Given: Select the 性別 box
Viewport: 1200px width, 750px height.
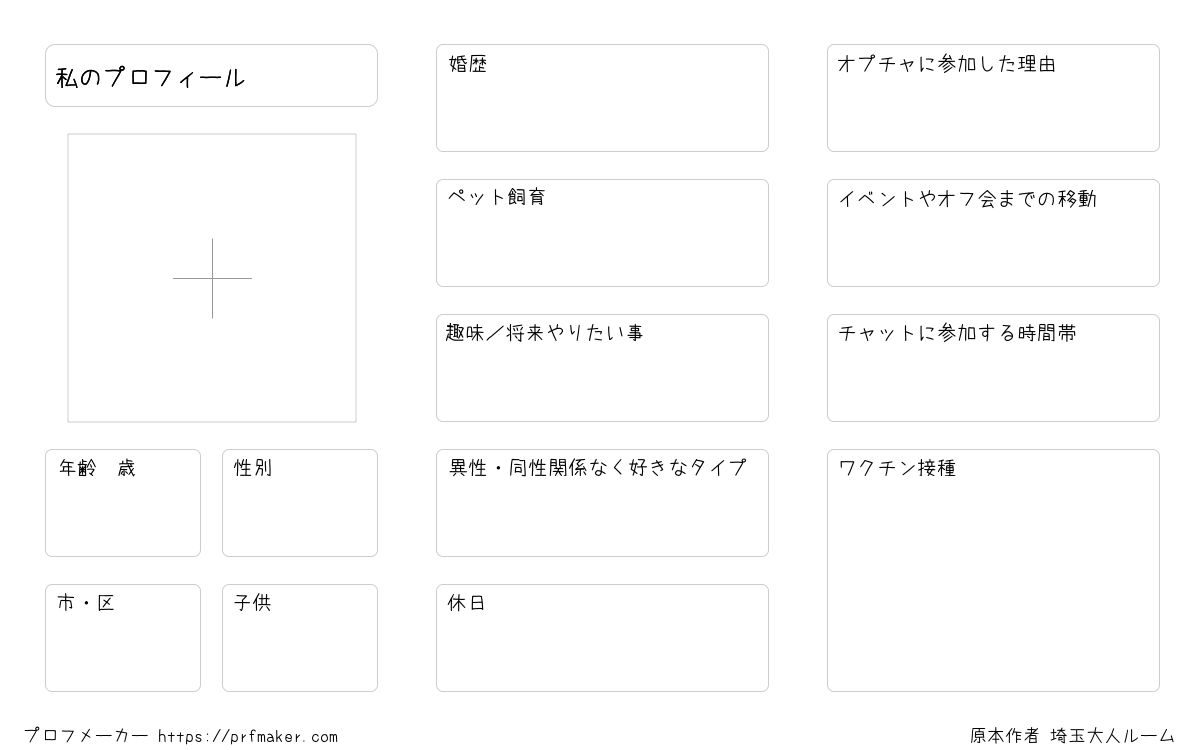Looking at the screenshot, I should click(300, 503).
